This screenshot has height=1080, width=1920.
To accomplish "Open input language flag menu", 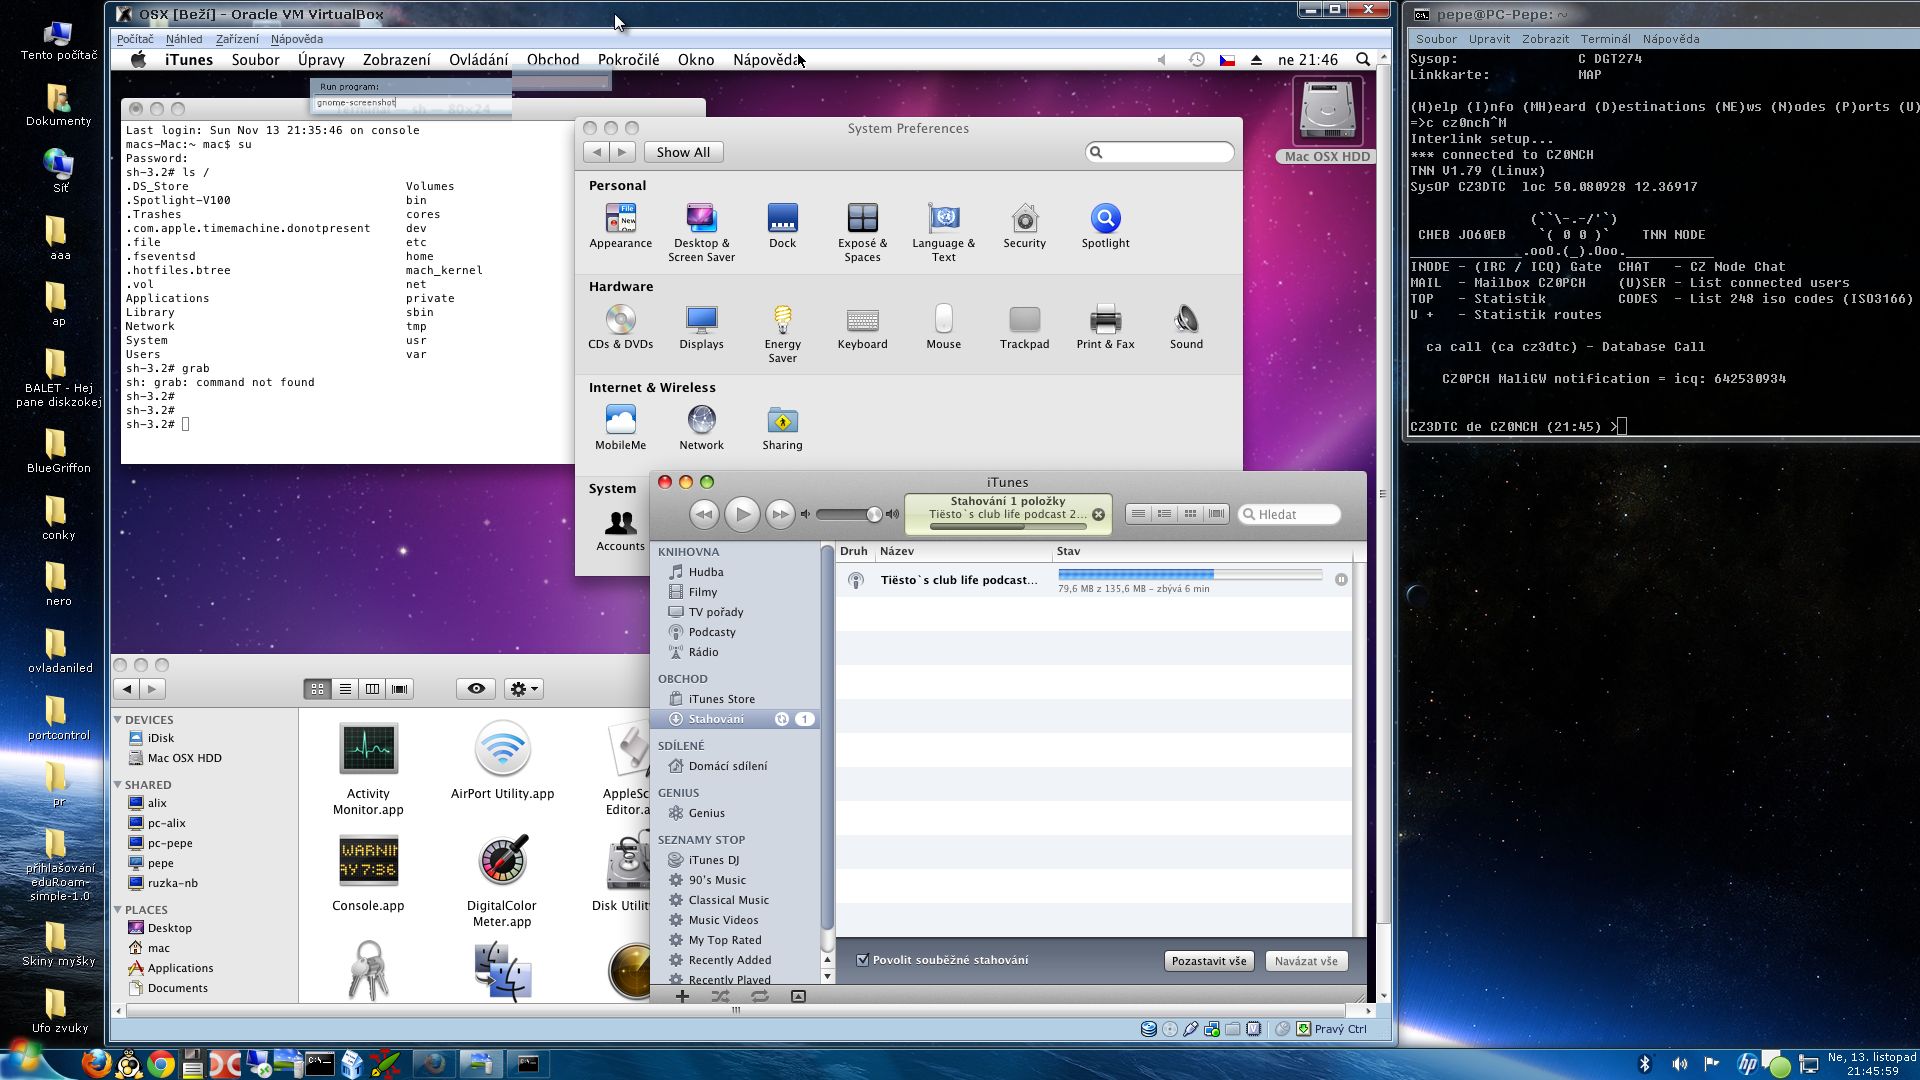I will coord(1227,60).
